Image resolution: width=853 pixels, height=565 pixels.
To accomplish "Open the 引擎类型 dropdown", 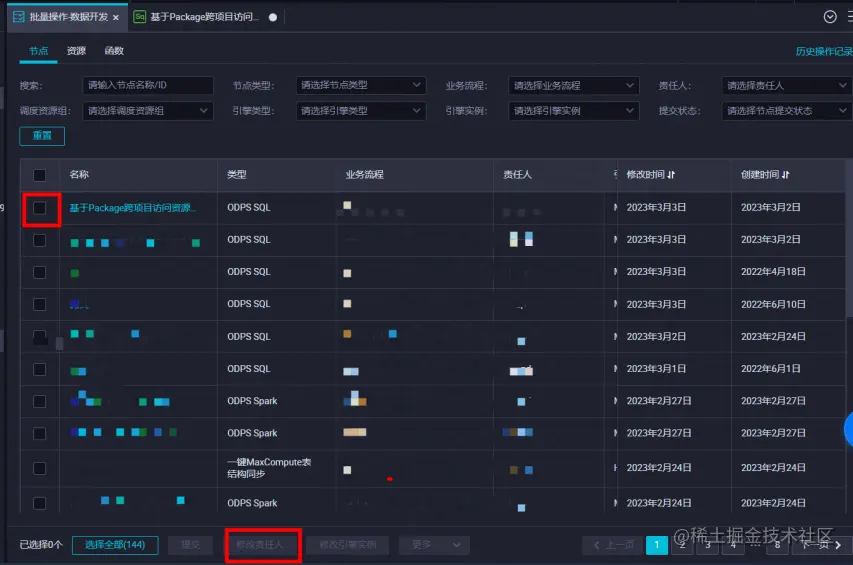I will pos(361,111).
